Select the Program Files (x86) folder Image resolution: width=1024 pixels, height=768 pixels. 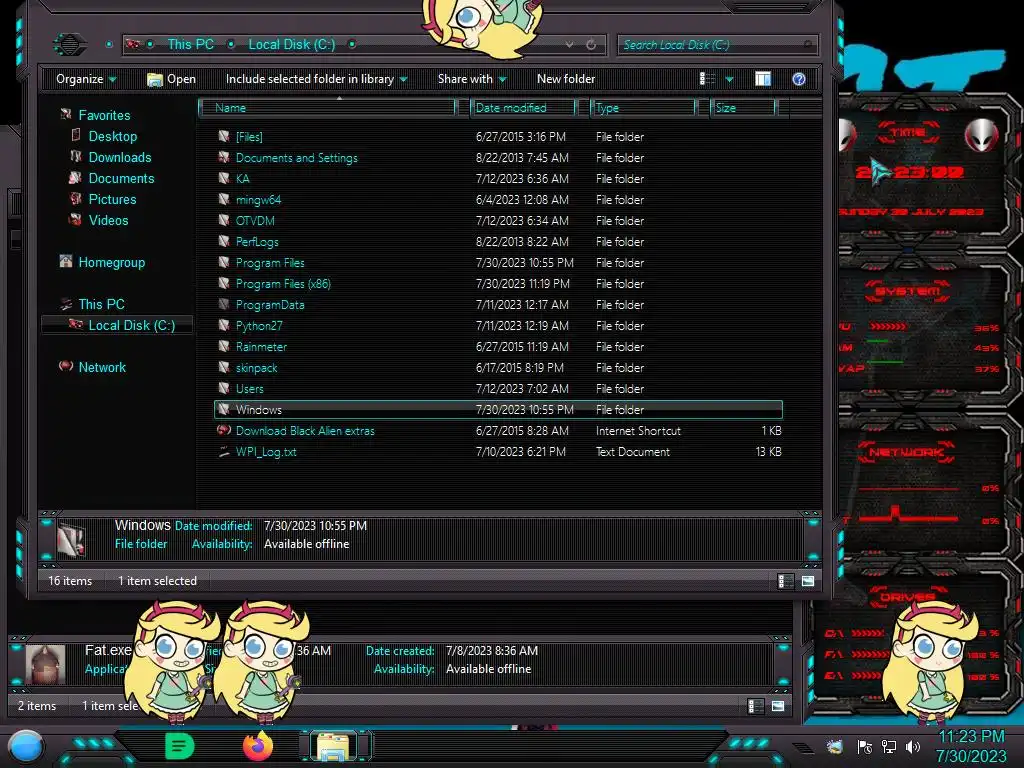tap(283, 283)
